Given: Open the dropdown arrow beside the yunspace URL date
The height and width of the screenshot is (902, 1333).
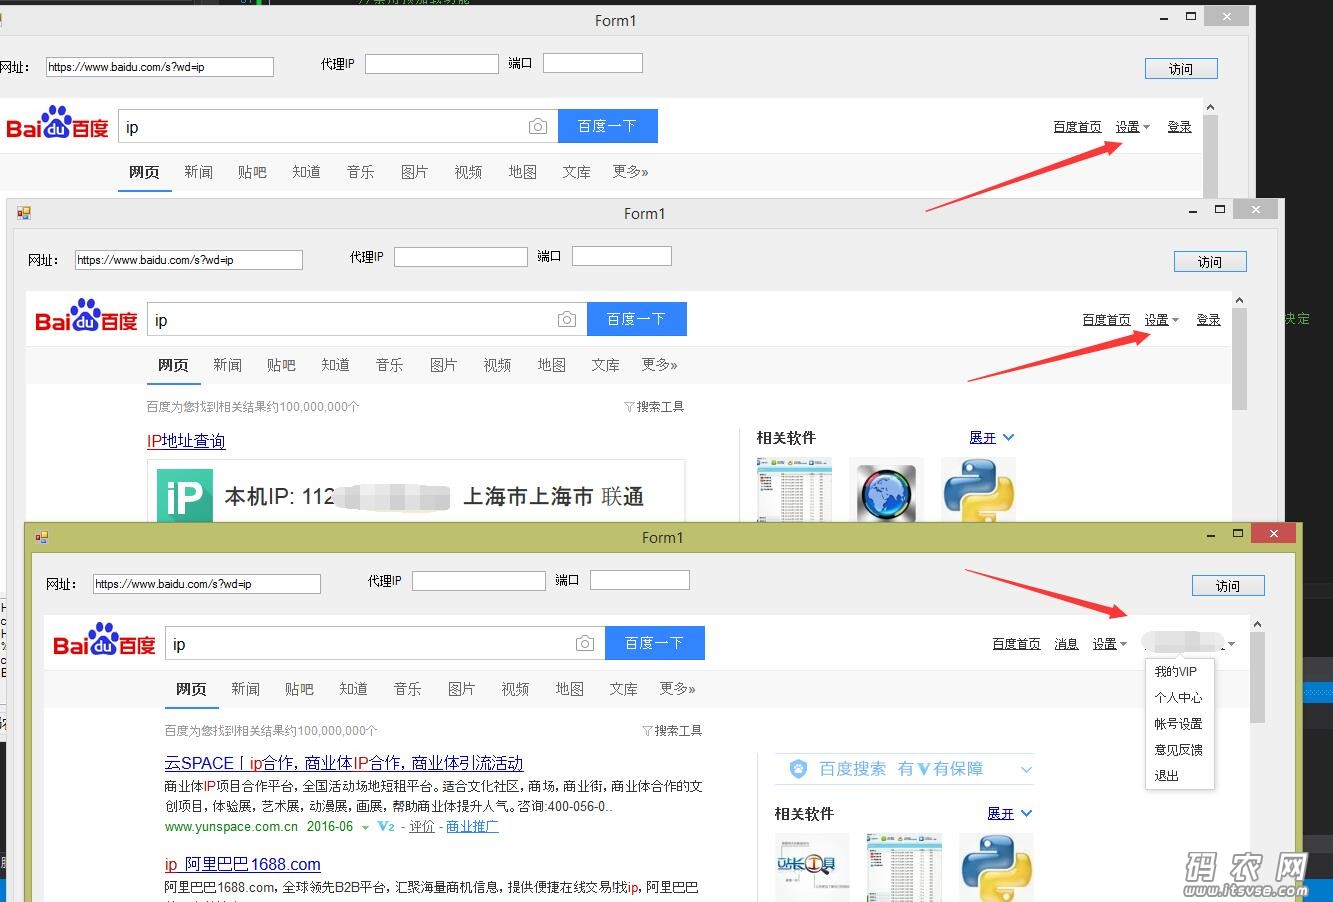Looking at the screenshot, I should click(366, 827).
